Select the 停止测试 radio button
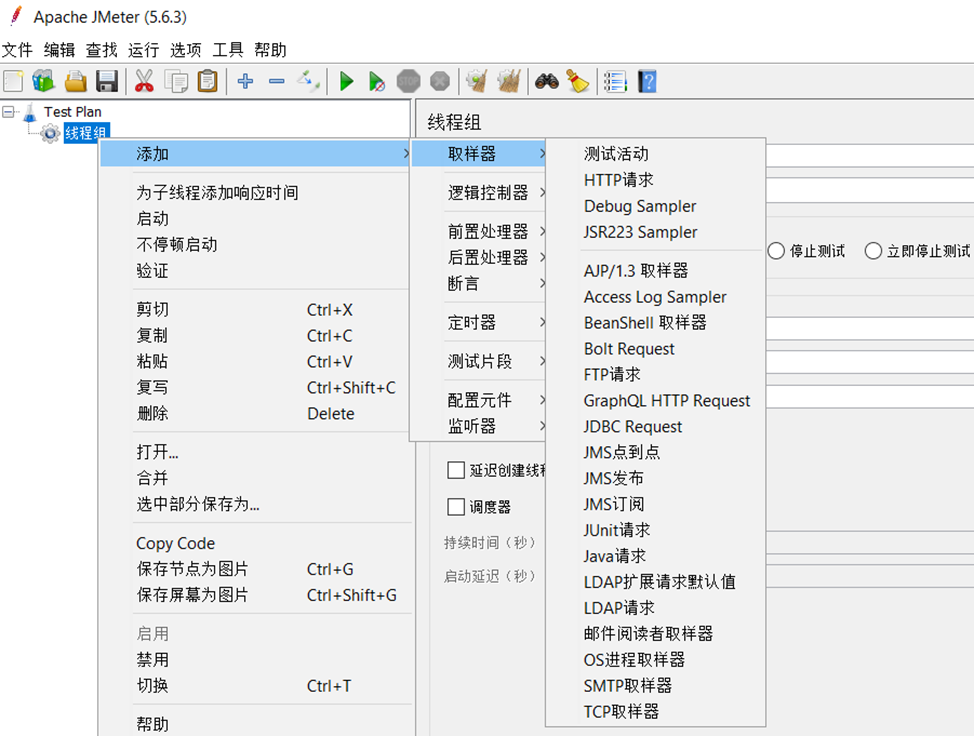Viewport: 974px width, 736px height. tap(776, 251)
